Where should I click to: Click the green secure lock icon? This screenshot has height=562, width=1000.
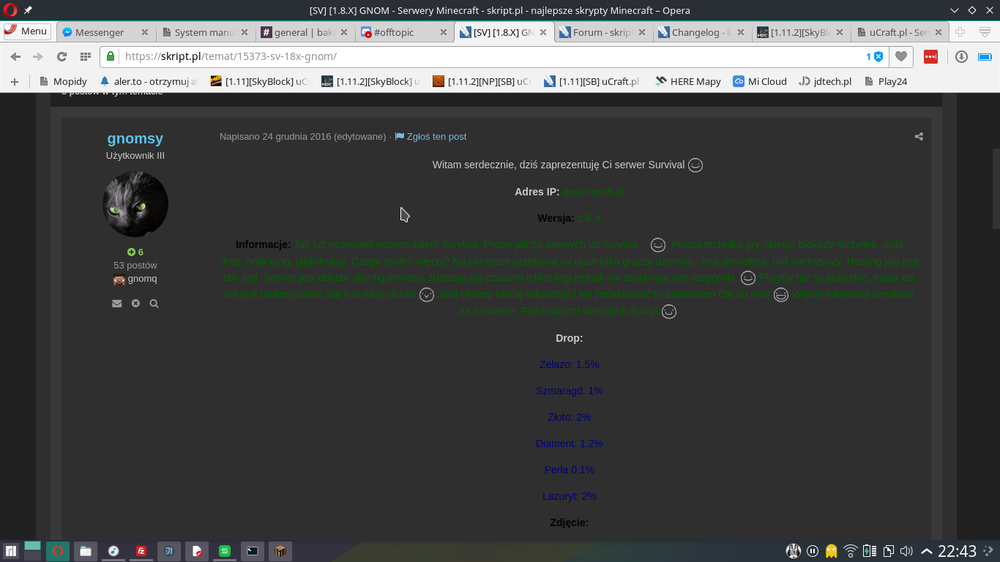click(x=110, y=56)
